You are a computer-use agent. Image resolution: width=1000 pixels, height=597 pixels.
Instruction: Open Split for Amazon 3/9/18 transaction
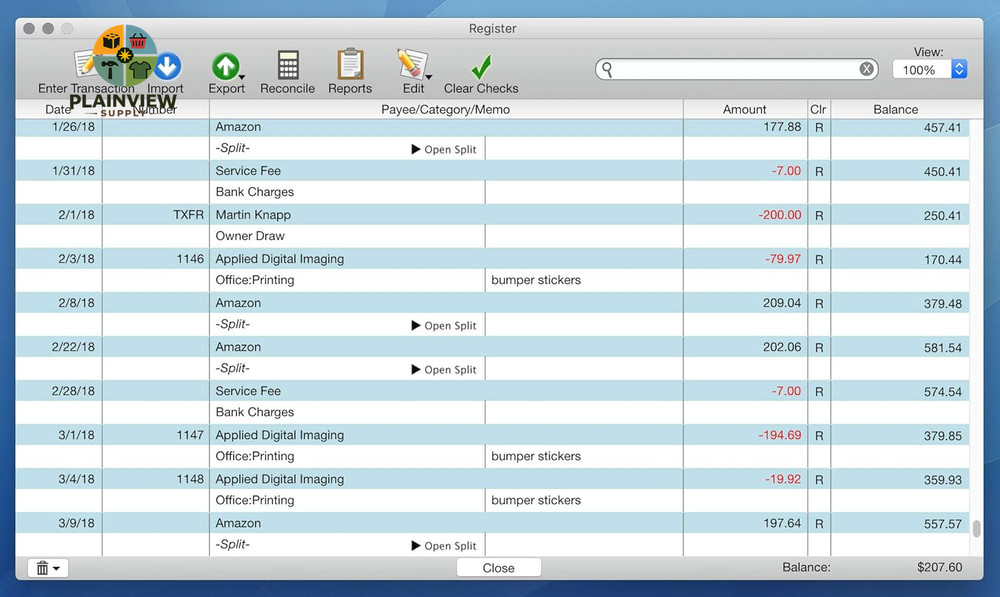pos(444,545)
